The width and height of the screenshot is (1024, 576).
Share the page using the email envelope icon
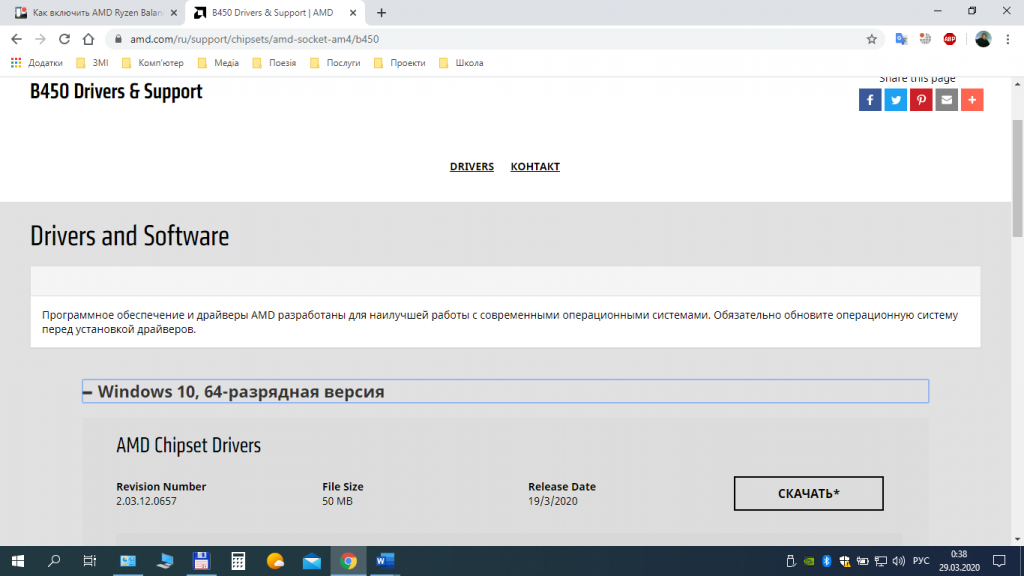click(946, 99)
